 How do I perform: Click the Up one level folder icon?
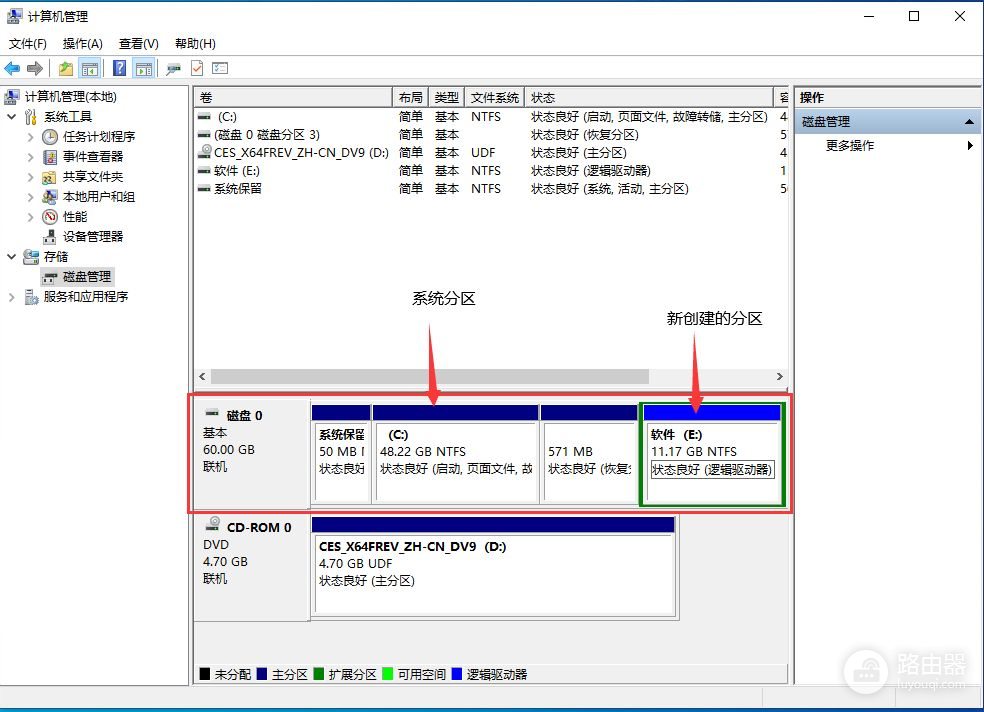coord(66,68)
